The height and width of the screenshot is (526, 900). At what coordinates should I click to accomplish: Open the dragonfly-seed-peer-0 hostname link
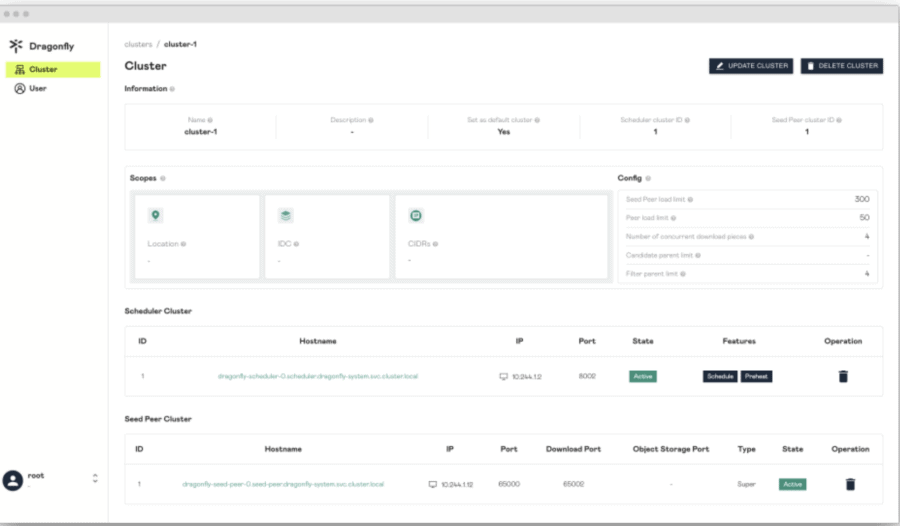point(283,484)
